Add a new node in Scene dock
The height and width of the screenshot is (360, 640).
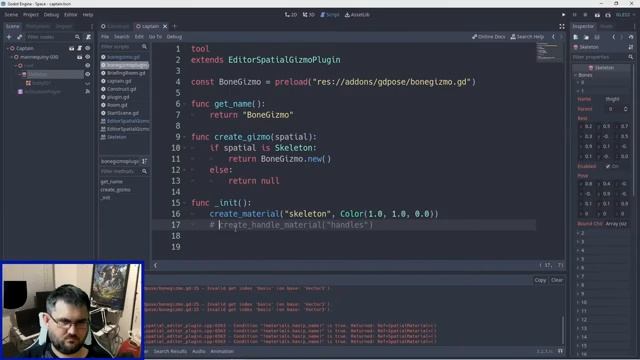(9, 37)
